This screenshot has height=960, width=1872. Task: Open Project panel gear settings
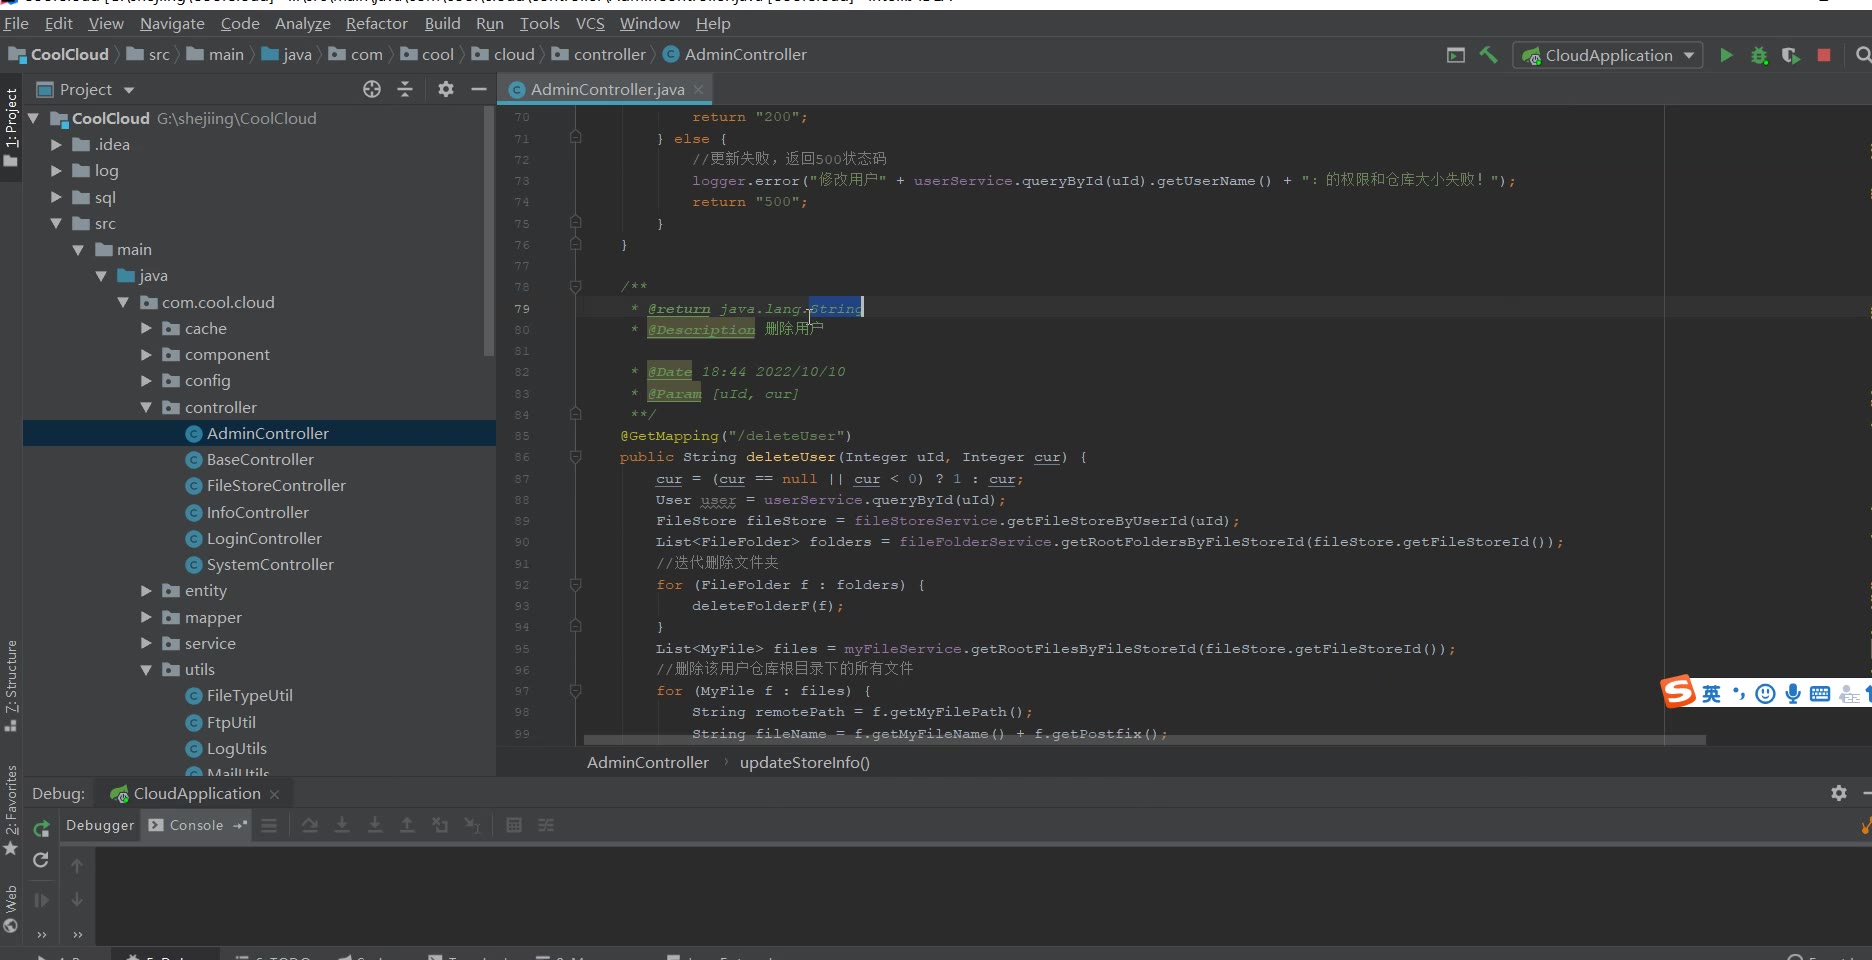[x=446, y=90]
